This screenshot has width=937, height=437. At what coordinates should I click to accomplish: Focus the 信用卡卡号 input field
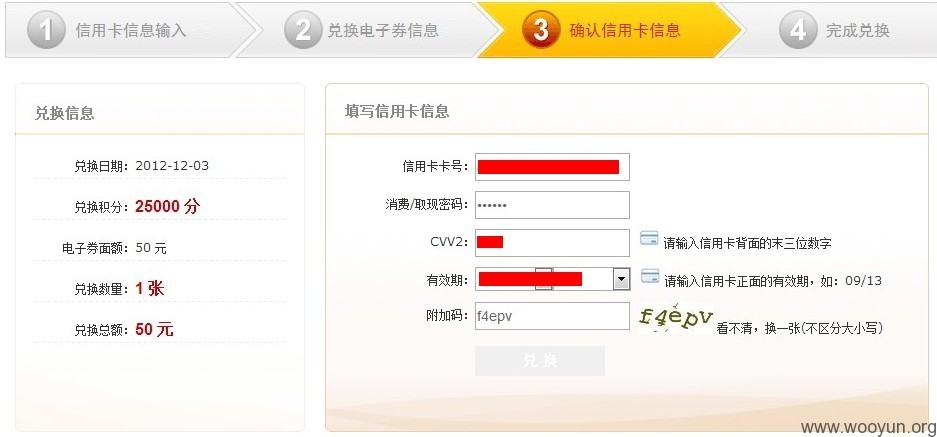(x=552, y=167)
